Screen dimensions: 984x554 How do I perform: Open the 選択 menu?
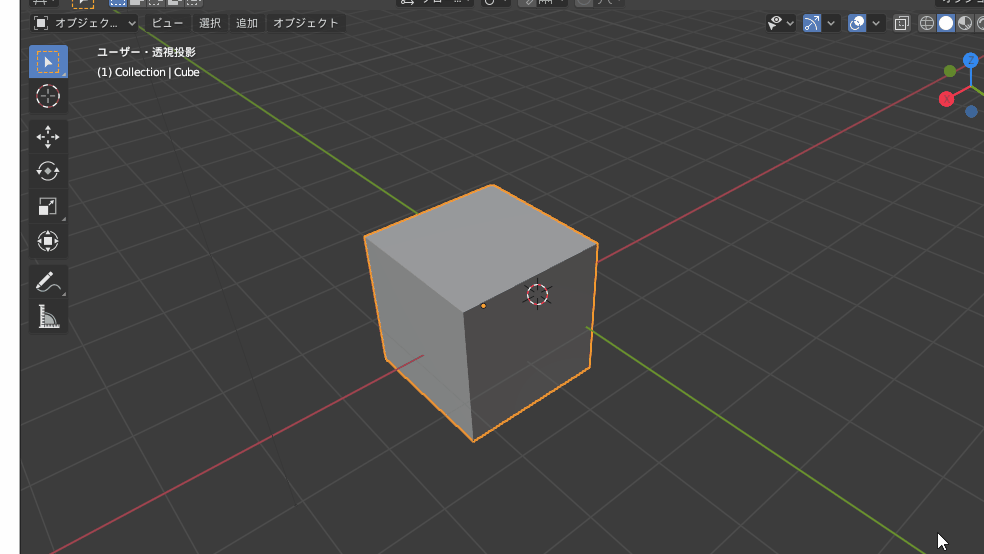coord(210,23)
